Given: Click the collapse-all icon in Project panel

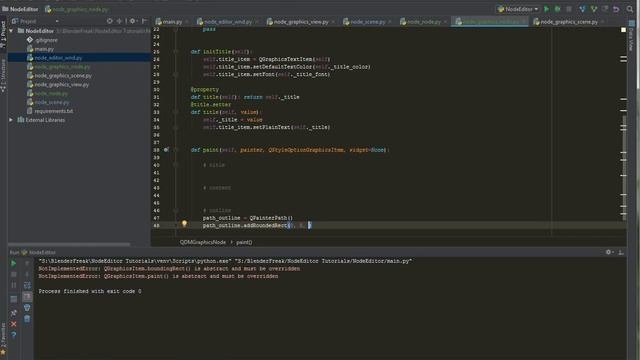Looking at the screenshot, I should click(x=119, y=21).
